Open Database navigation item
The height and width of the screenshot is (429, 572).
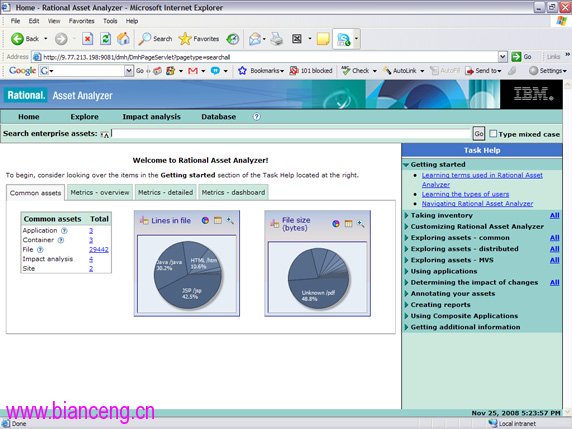(x=219, y=117)
